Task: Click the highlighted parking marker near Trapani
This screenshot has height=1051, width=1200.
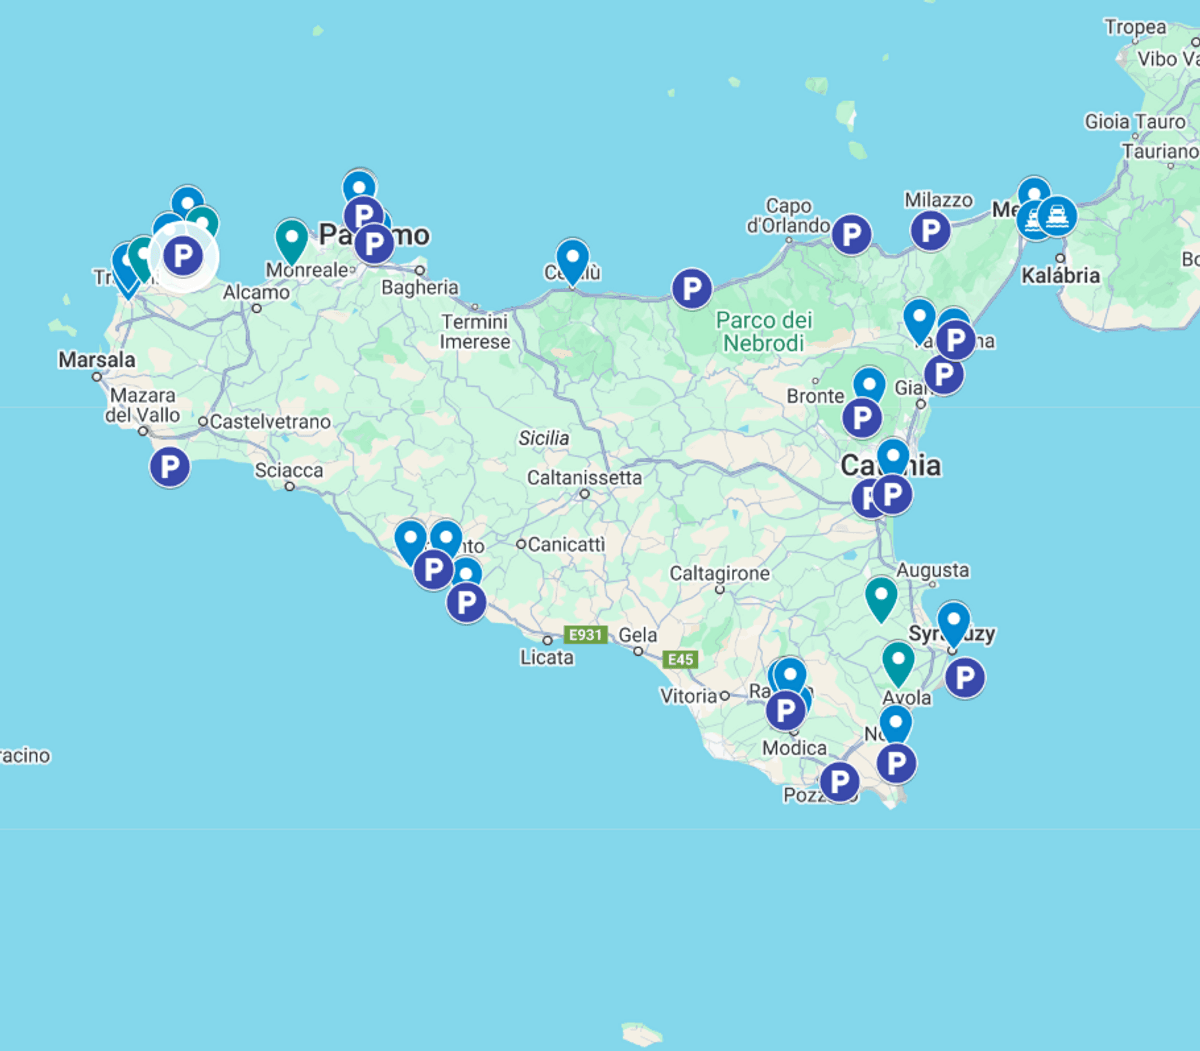Action: tap(183, 256)
